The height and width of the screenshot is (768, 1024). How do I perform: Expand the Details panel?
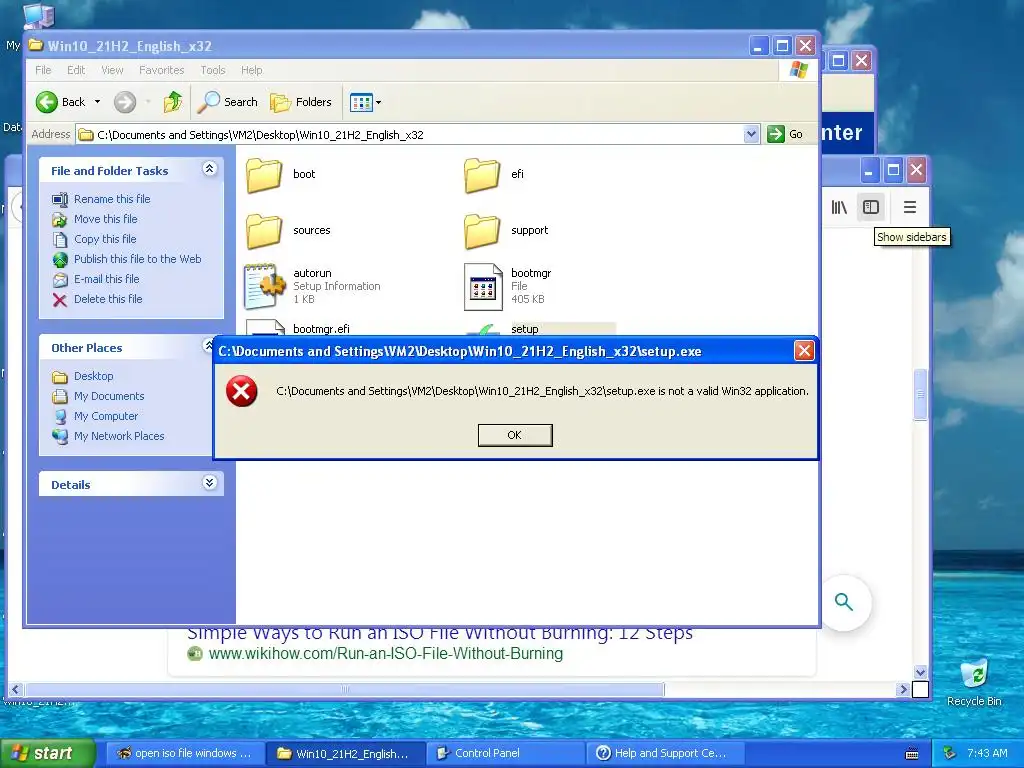209,483
